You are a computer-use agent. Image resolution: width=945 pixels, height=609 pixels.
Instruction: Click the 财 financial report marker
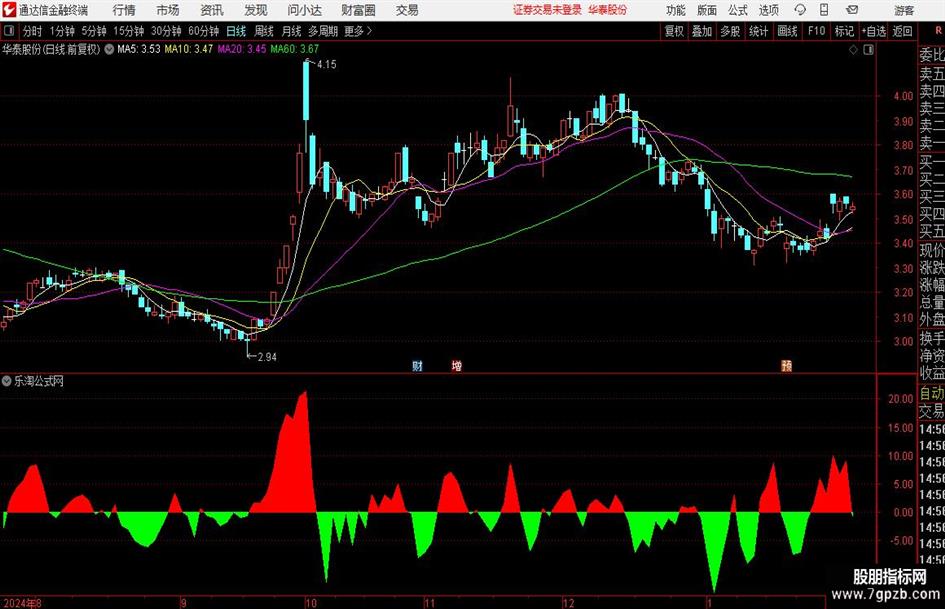417,366
